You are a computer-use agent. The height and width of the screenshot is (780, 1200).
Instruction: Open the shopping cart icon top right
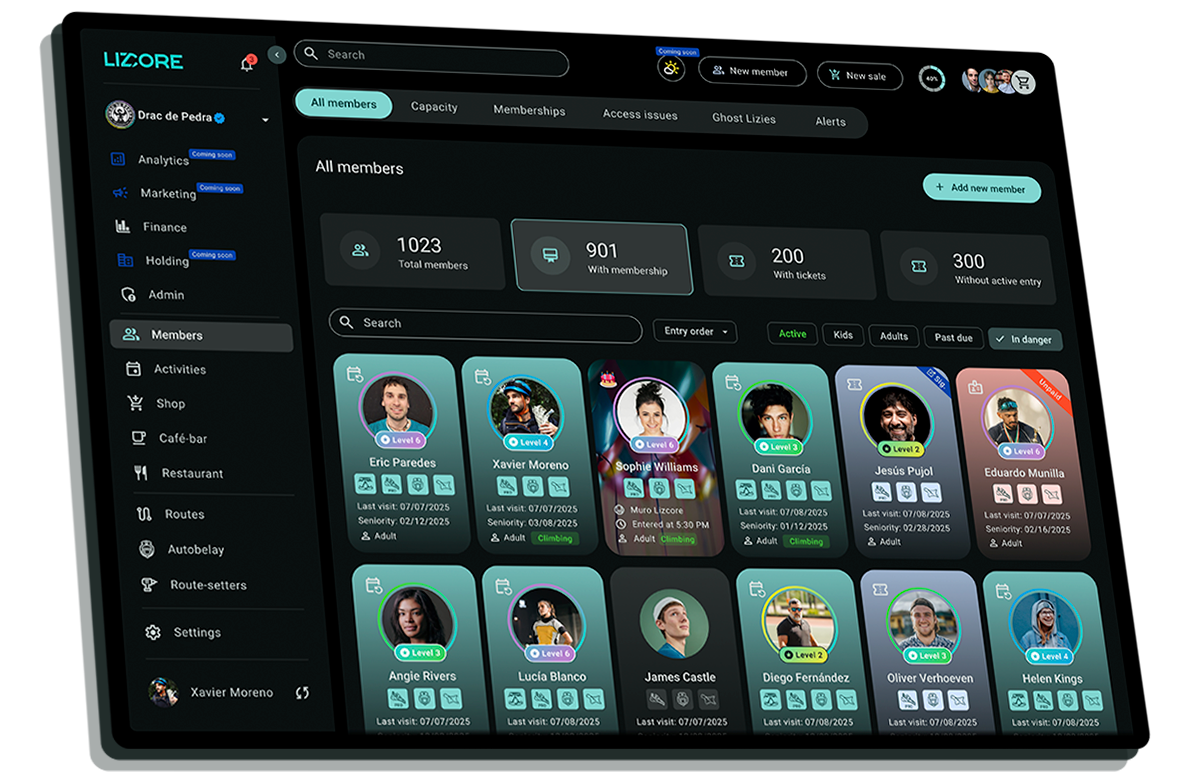pos(1023,84)
